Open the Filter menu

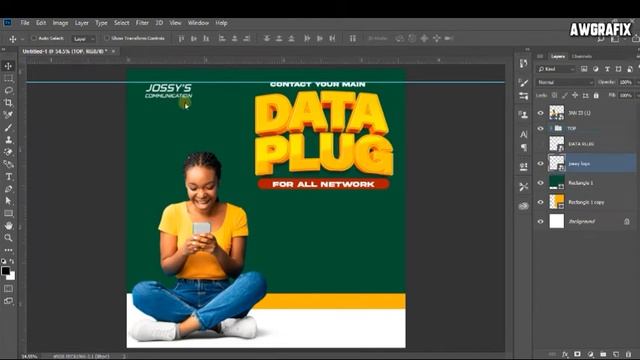click(x=142, y=23)
